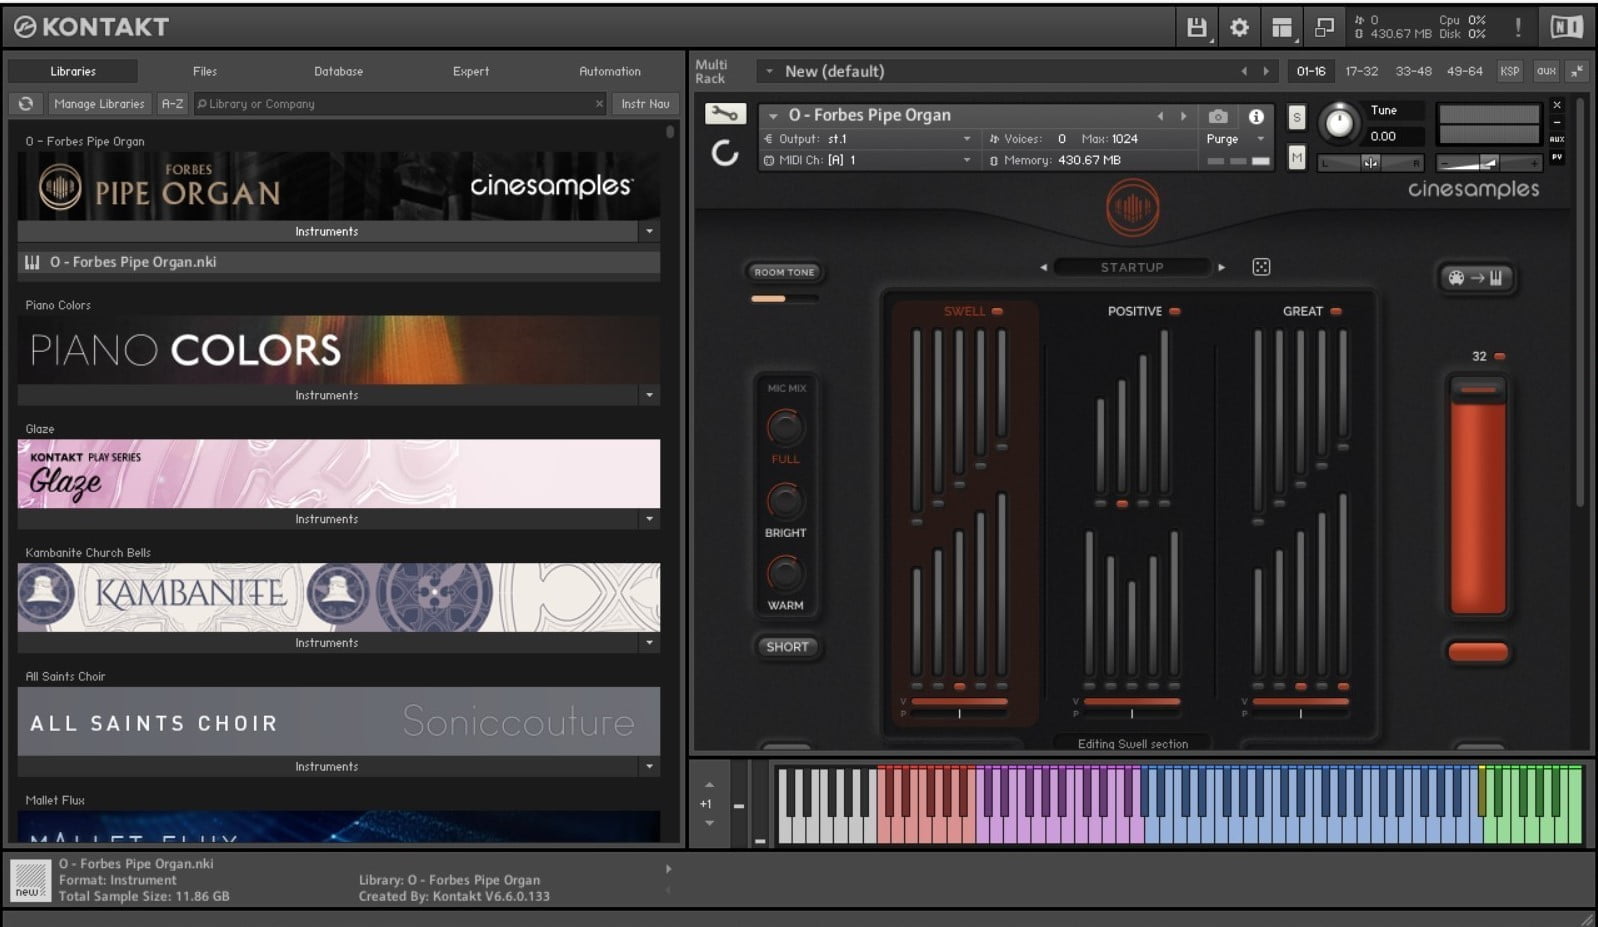Select previous preset arrow left of STARTUP
This screenshot has height=927, width=1598.
[1043, 267]
